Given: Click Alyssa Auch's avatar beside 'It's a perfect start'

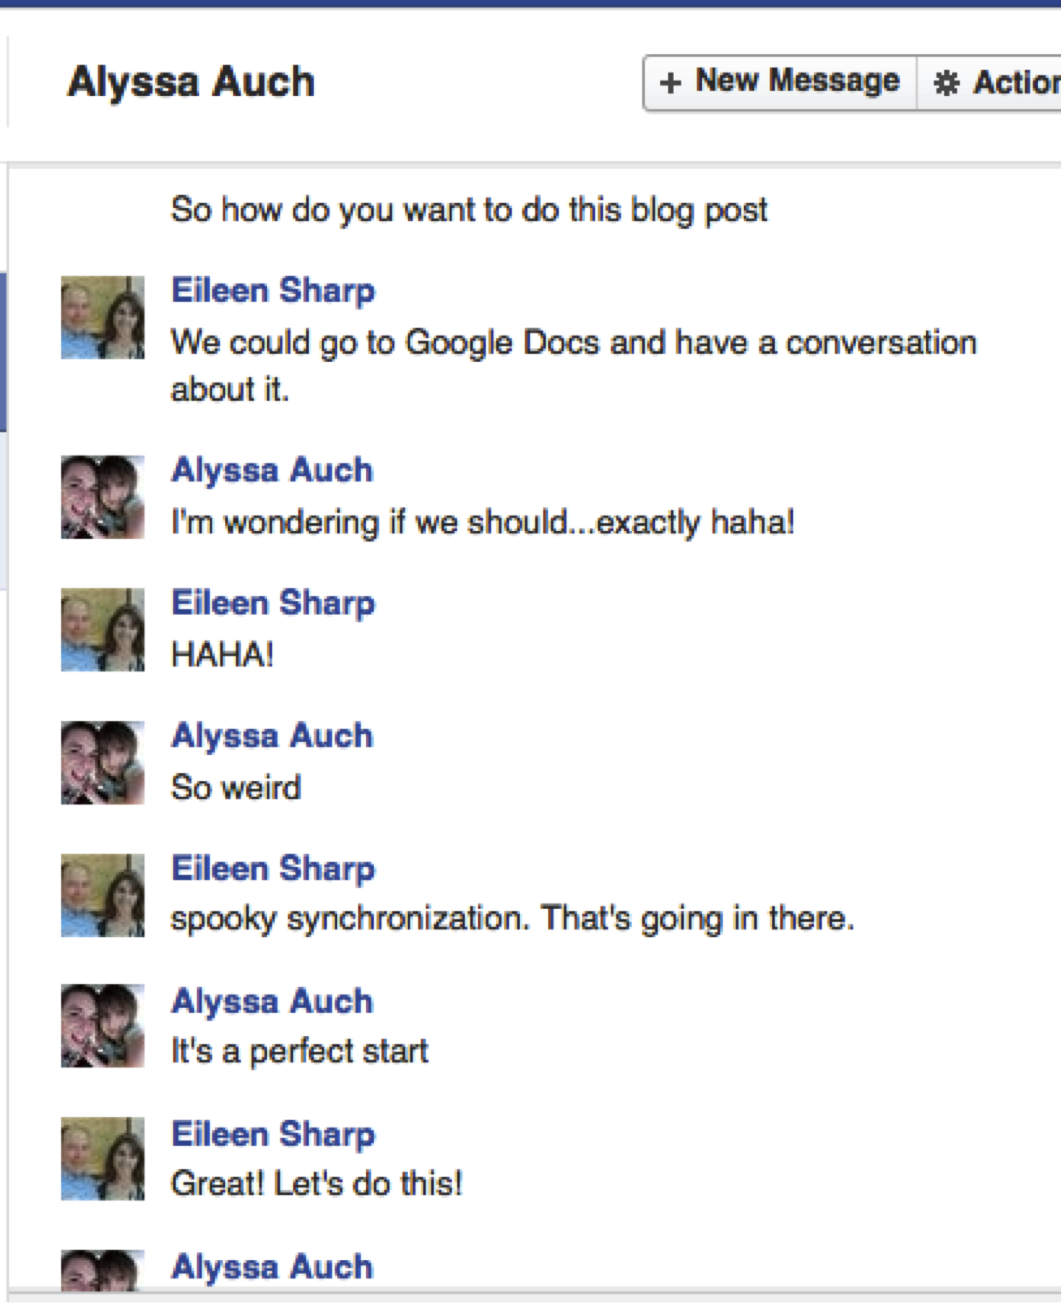Looking at the screenshot, I should 103,1027.
